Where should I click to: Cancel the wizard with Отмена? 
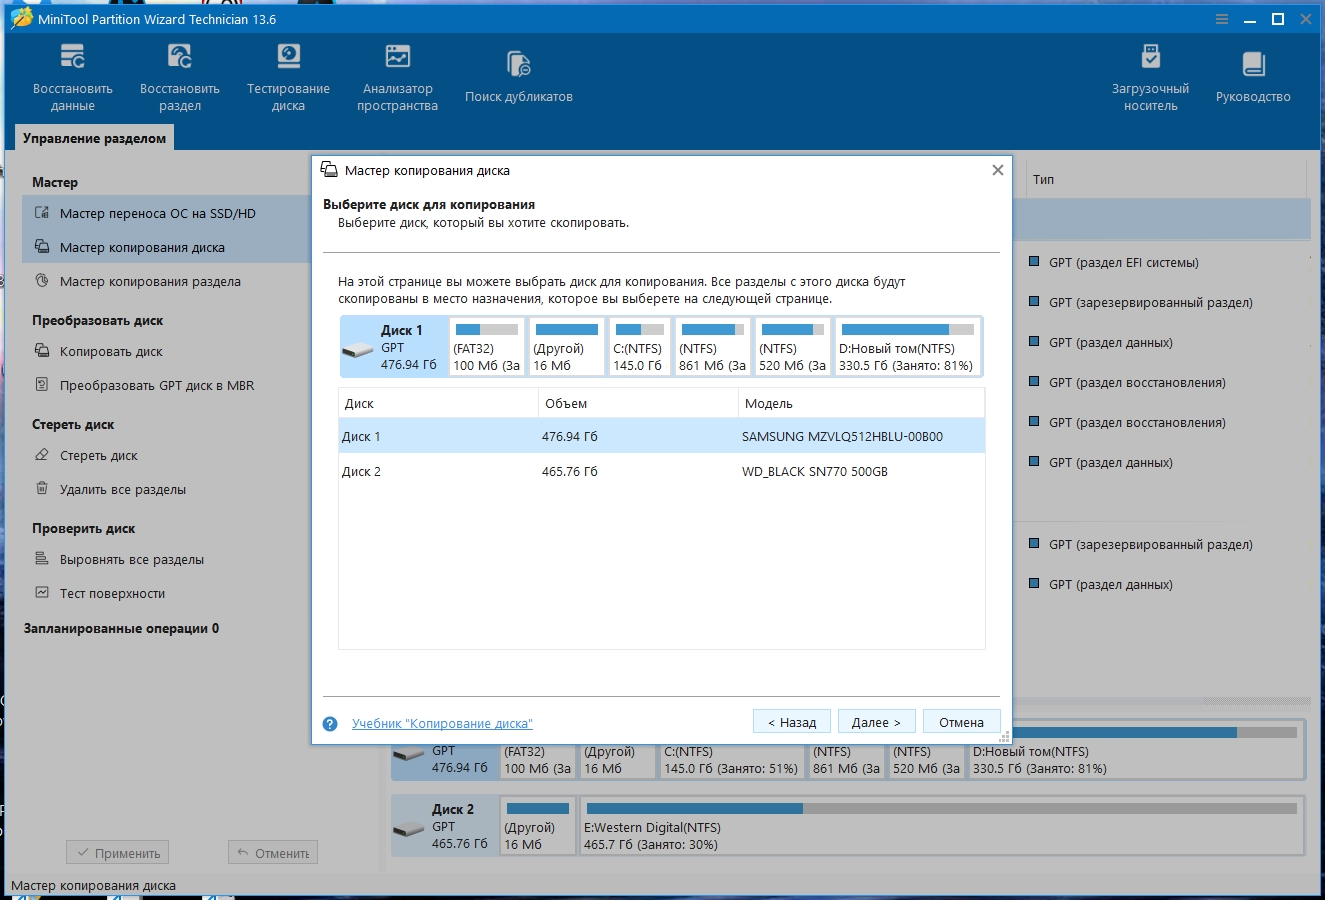961,722
